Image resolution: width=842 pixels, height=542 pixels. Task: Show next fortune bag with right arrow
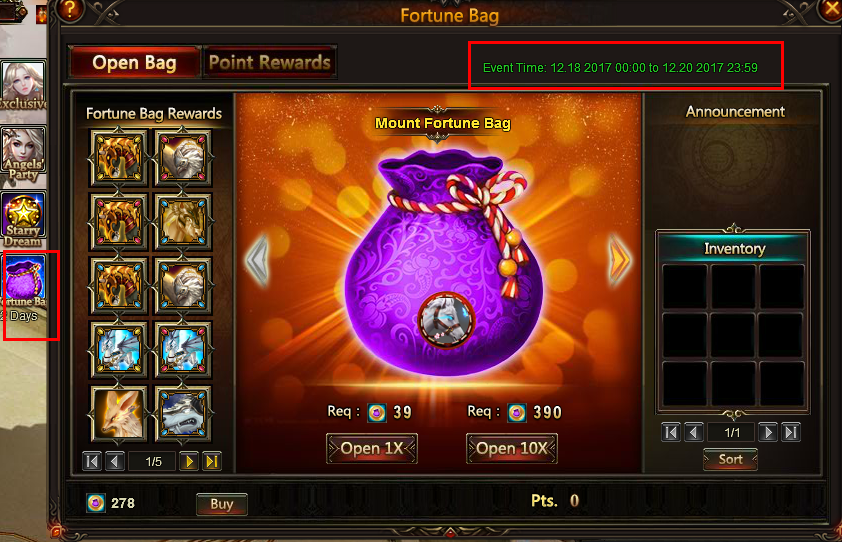click(x=619, y=260)
